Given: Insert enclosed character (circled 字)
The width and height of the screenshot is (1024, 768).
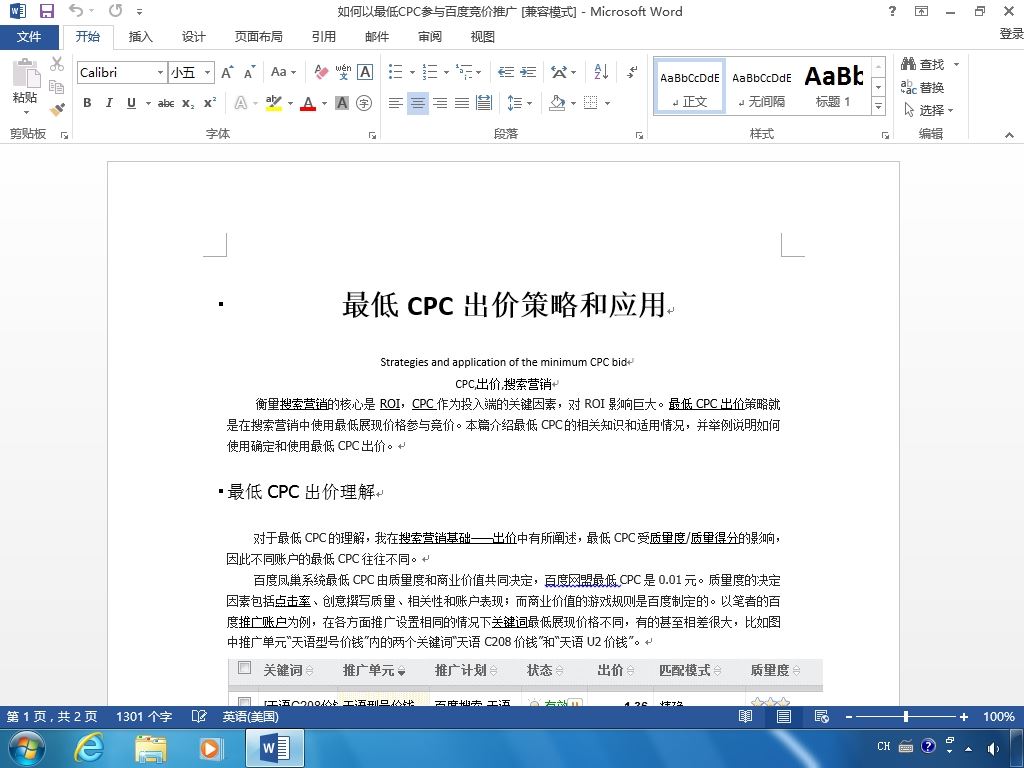Looking at the screenshot, I should point(364,103).
